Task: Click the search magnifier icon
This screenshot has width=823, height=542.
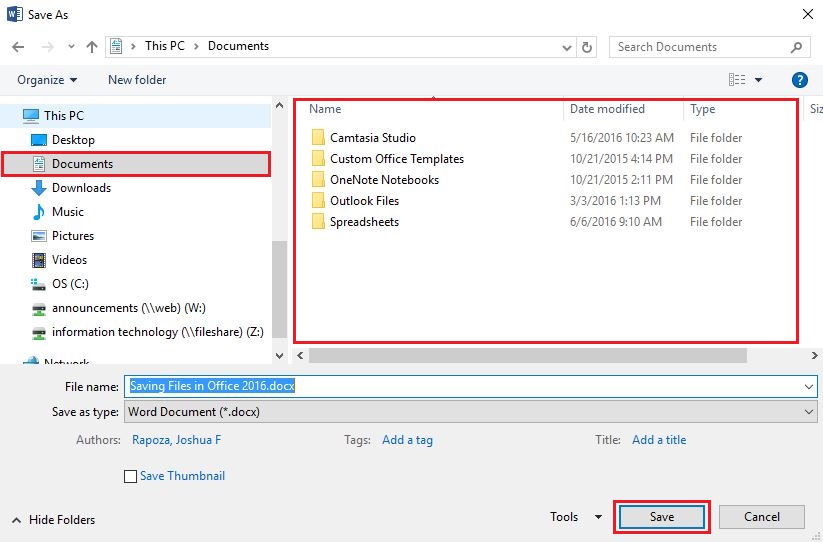Action: pyautogui.click(x=796, y=47)
